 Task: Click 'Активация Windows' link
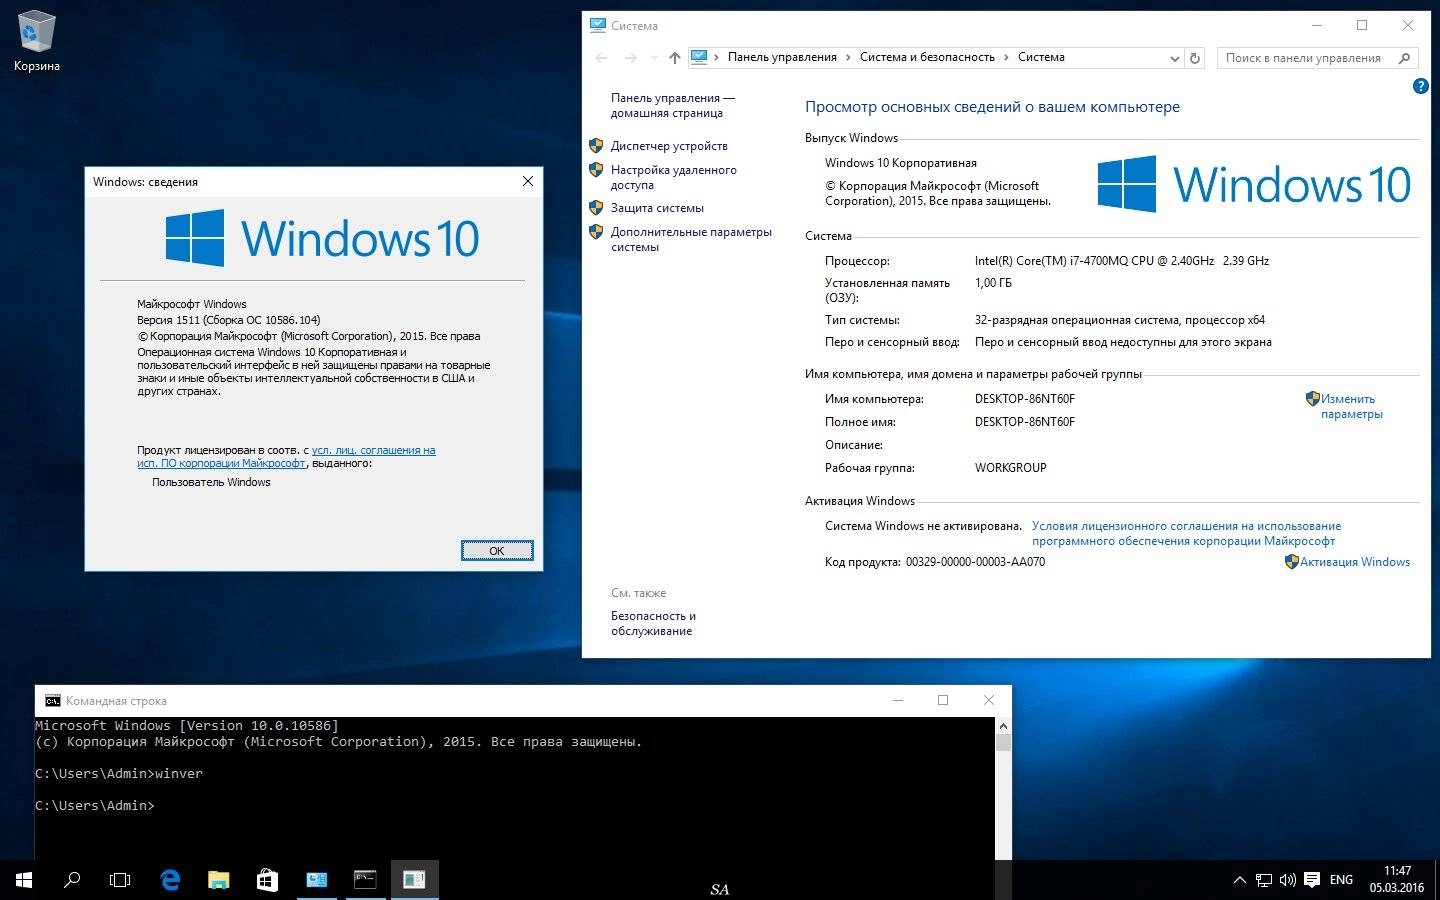(x=1355, y=562)
